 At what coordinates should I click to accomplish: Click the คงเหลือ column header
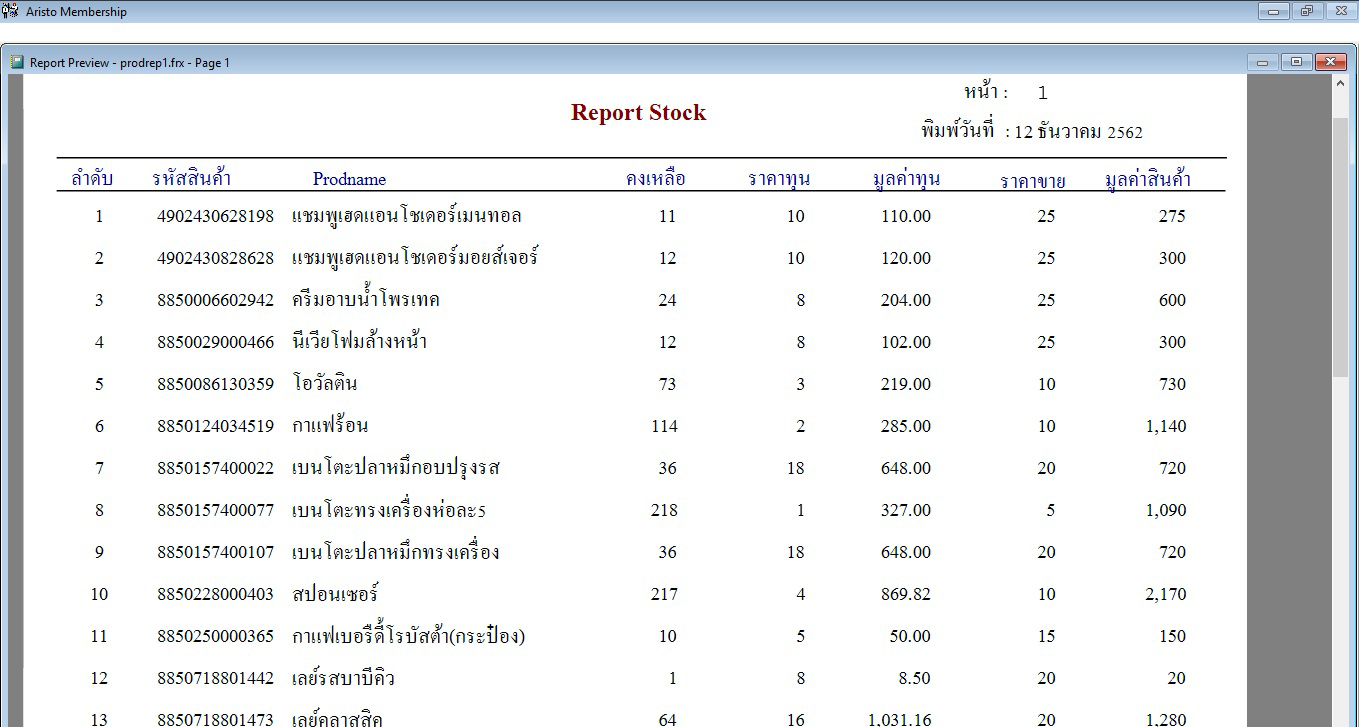coord(656,180)
